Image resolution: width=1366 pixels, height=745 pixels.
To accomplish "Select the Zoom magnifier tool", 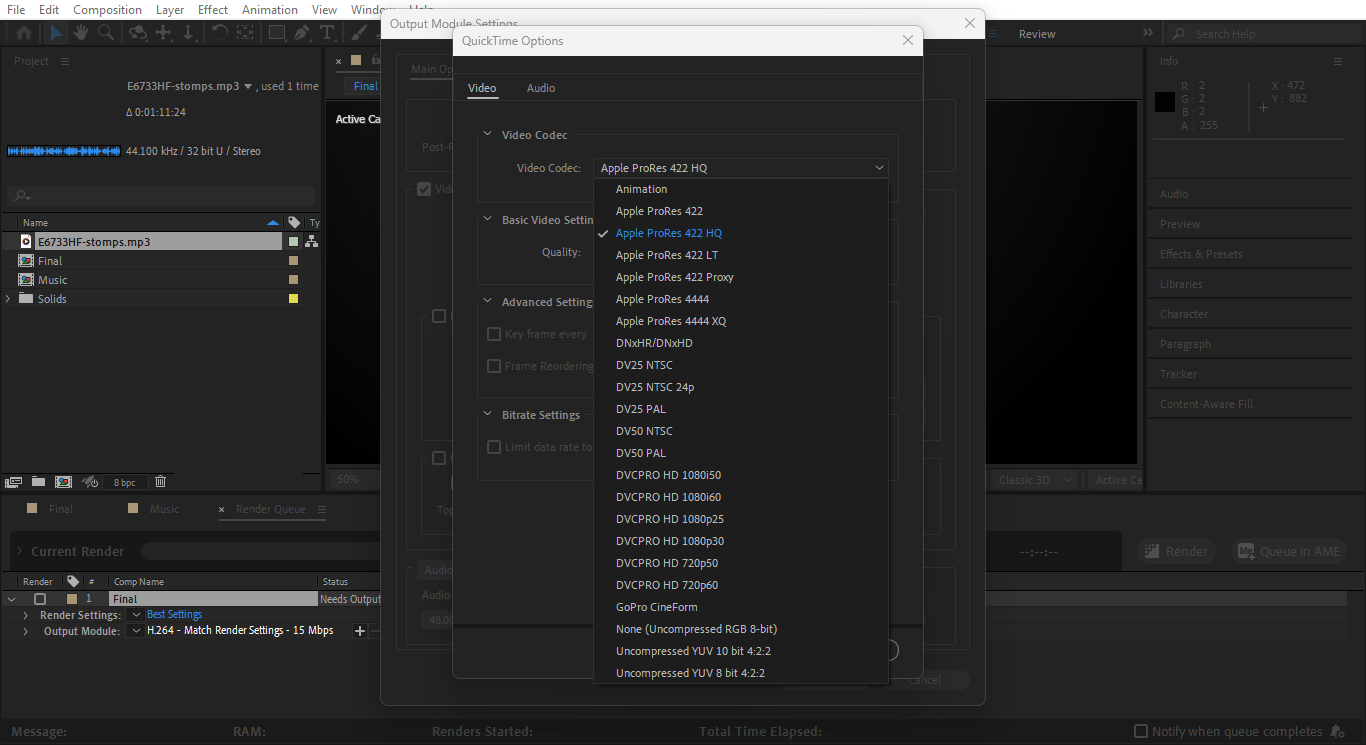I will pyautogui.click(x=104, y=33).
